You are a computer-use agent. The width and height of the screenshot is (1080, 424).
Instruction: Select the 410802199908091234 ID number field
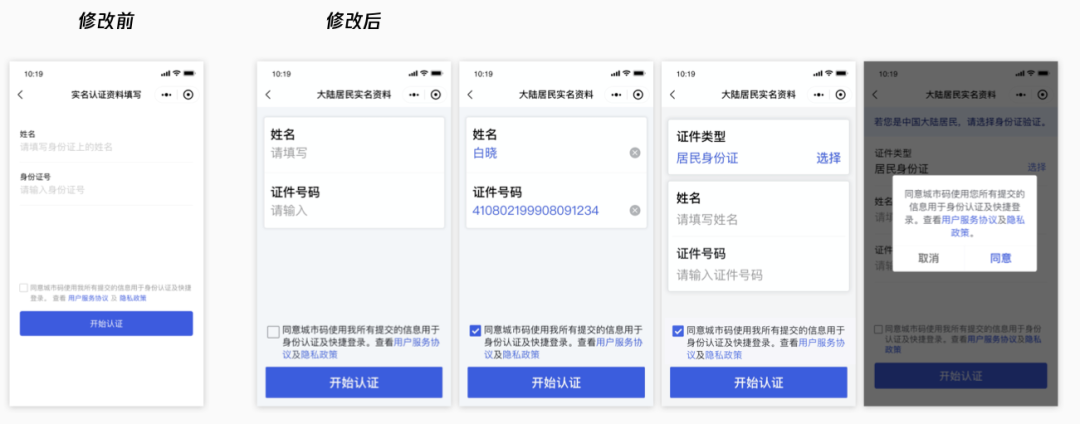pos(536,211)
